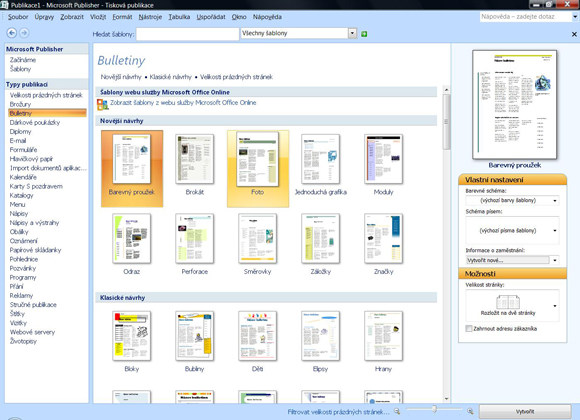The width and height of the screenshot is (580, 420).
Task: Select the Foto bulletin template
Action: click(x=258, y=168)
